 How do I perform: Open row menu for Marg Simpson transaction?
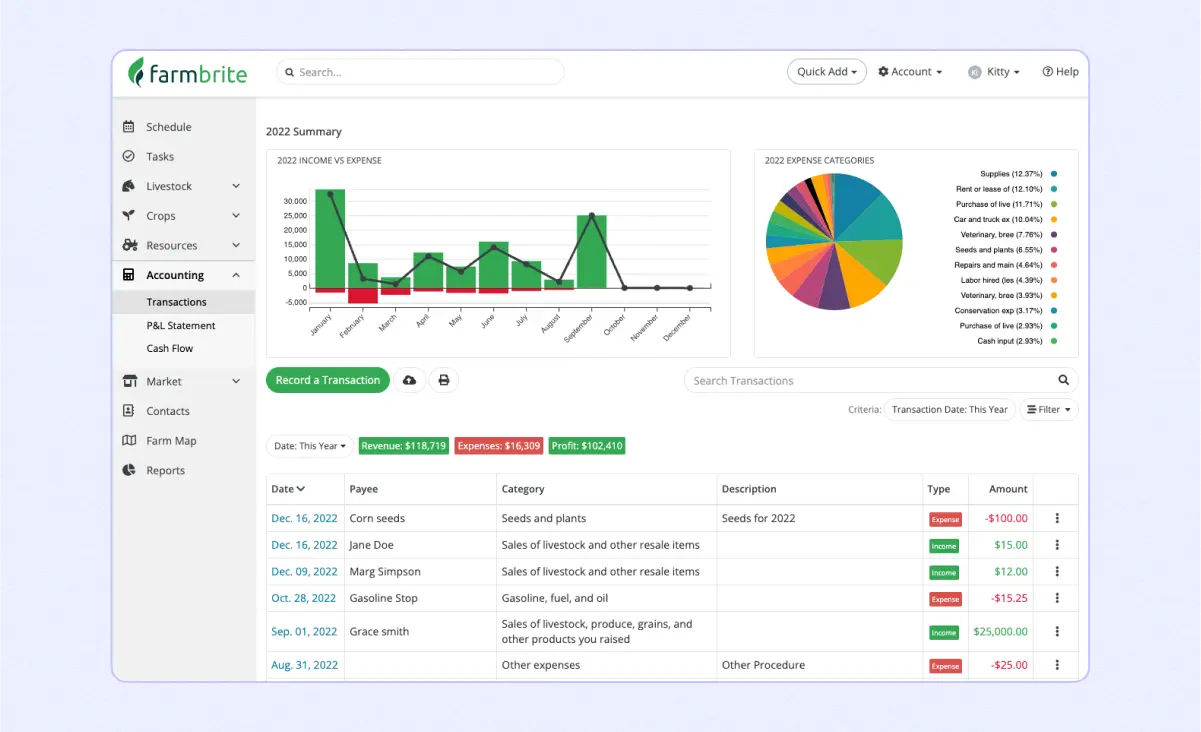tap(1057, 572)
